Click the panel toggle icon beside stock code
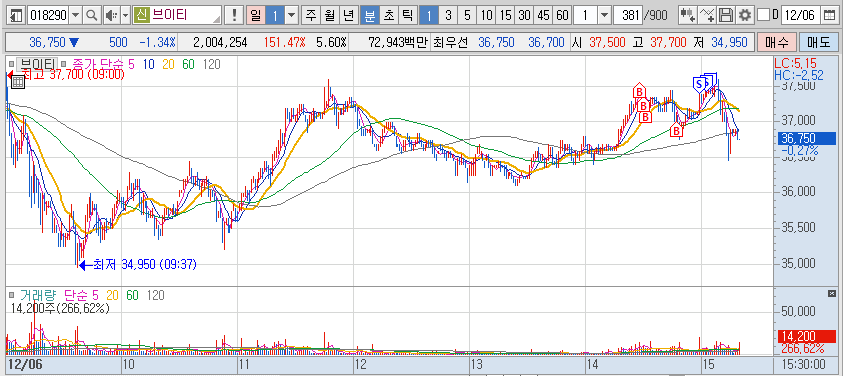Image resolution: width=843 pixels, height=376 pixels. 17,15
